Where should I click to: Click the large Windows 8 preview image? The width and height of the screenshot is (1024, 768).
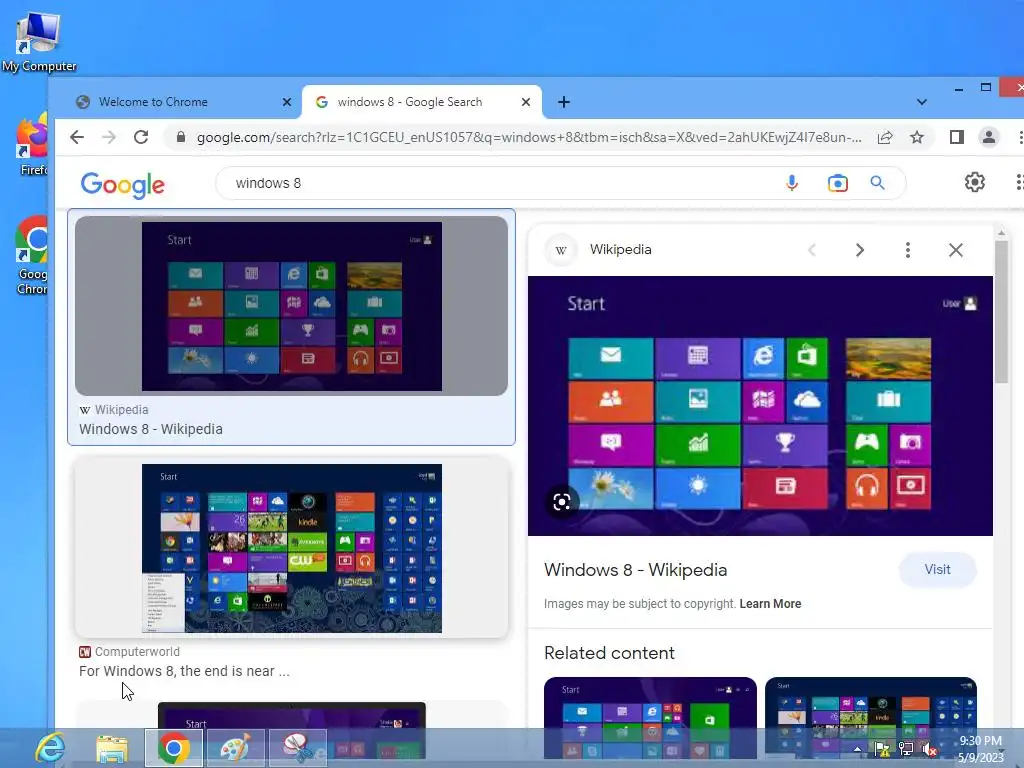click(x=760, y=406)
